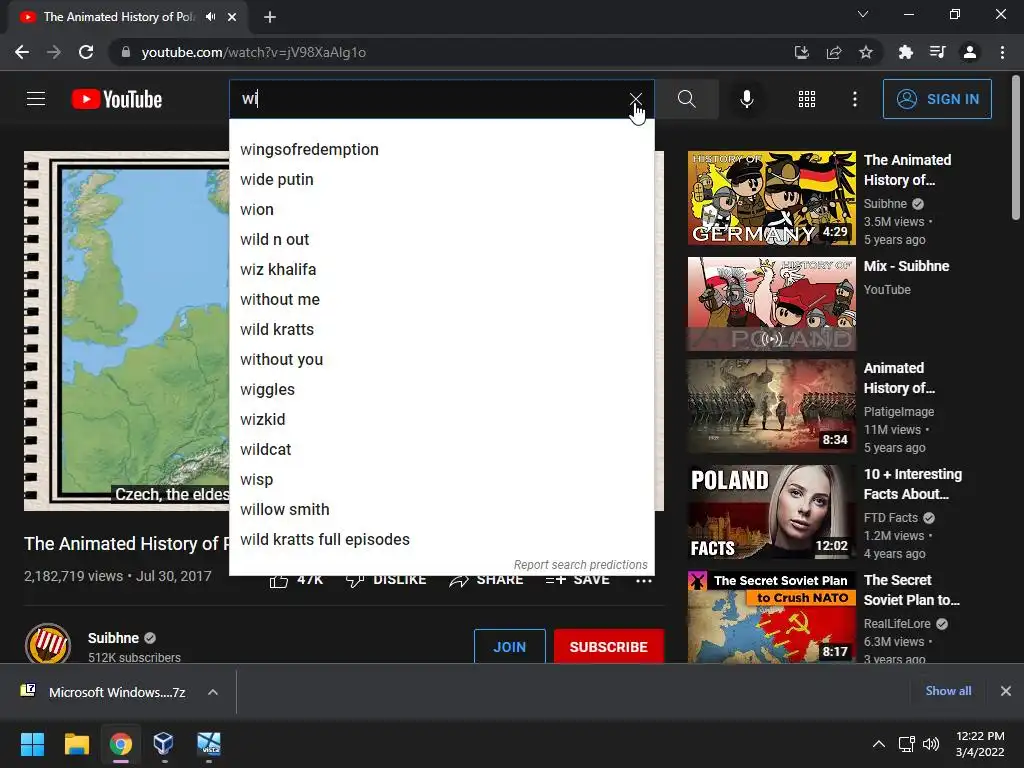The image size is (1024, 768).
Task: Click Show all downloads
Action: (948, 691)
